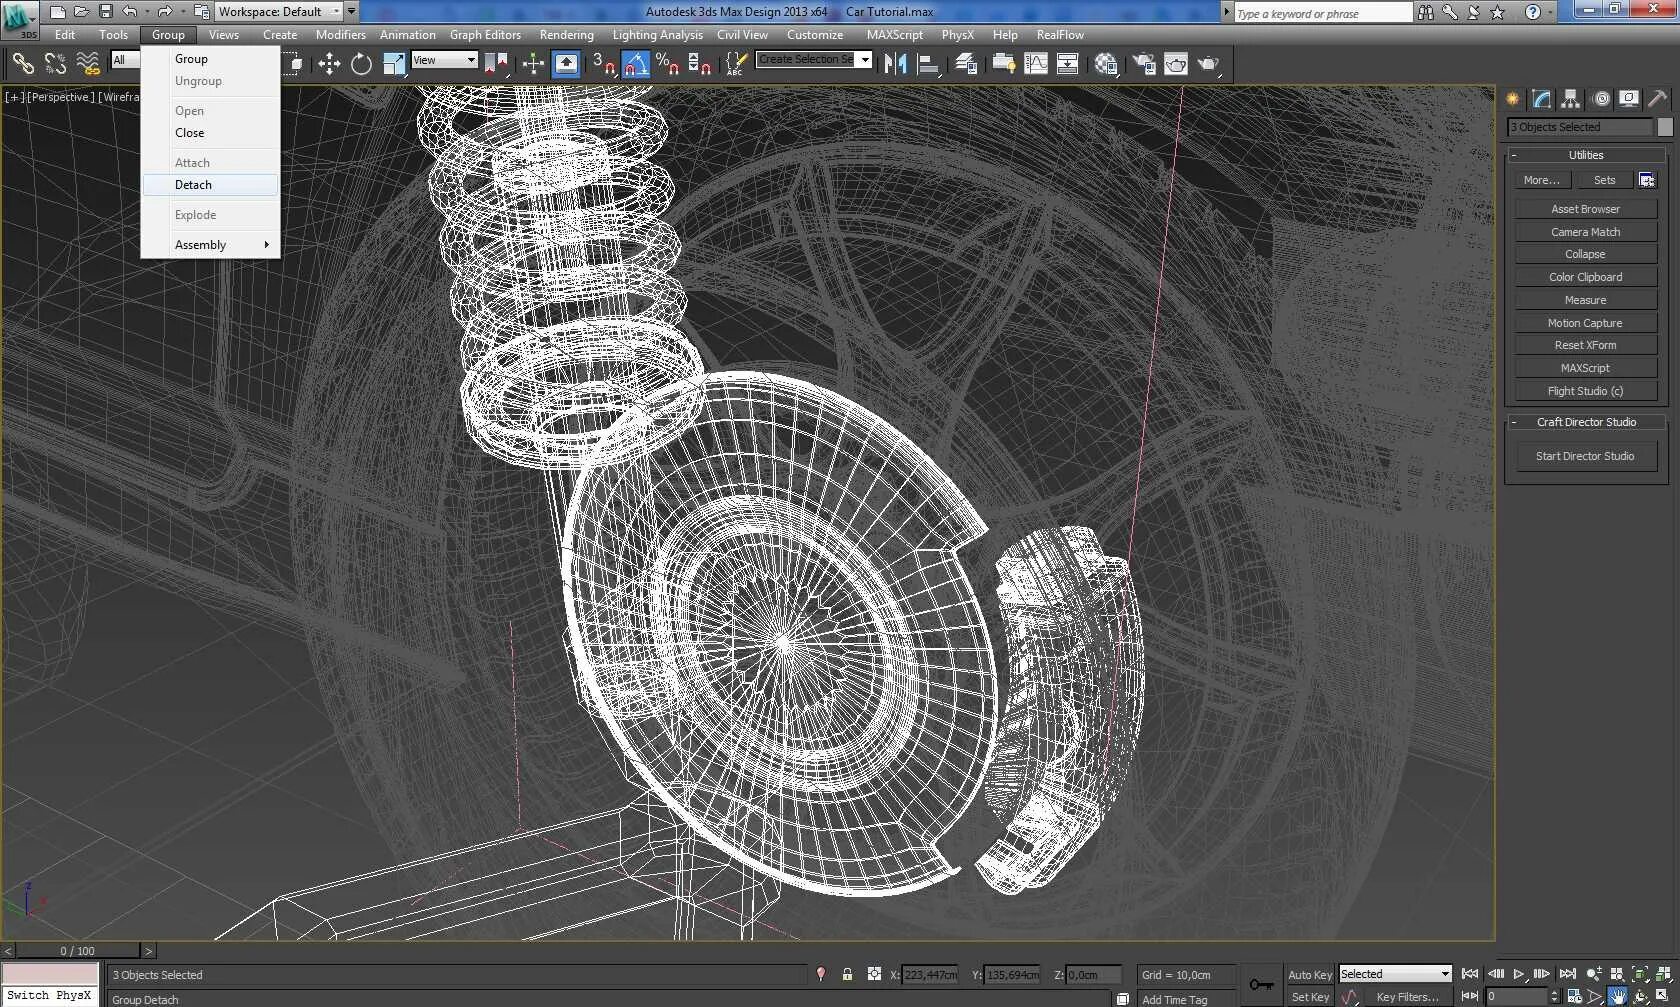Click the object color swatch

click(1665, 127)
